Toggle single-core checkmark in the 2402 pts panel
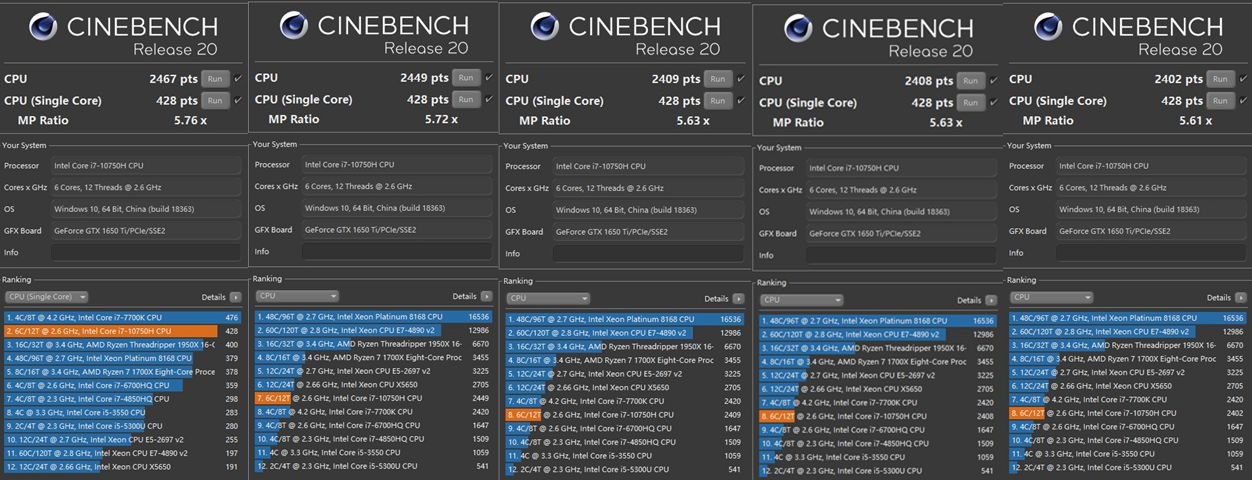Image resolution: width=1252 pixels, height=480 pixels. (x=1242, y=100)
